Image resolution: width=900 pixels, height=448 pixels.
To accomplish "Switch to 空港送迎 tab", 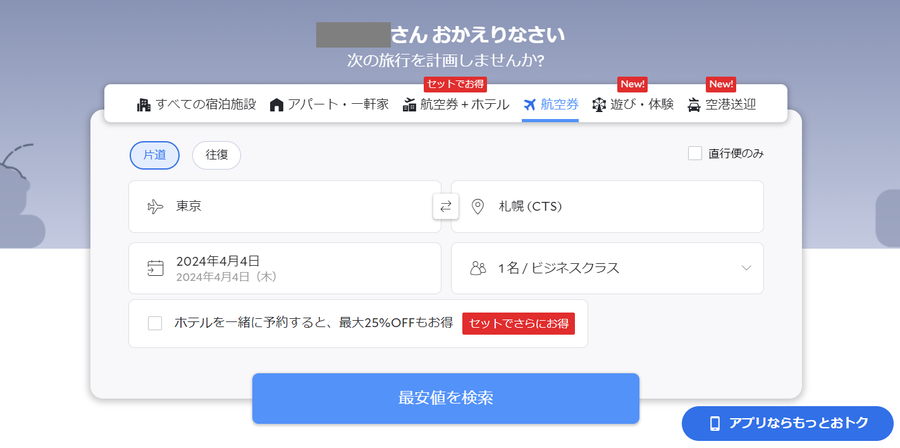I will [721, 105].
